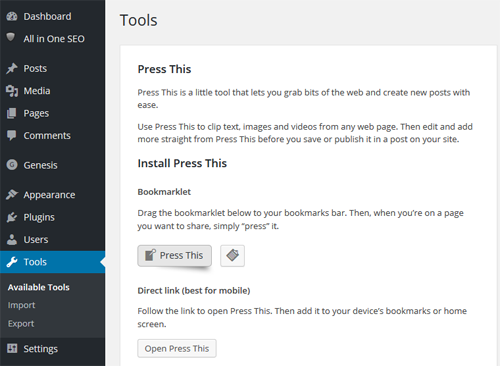Viewport: 500px width, 366px height.
Task: Select Available Tools submenu link
Action: 39,287
